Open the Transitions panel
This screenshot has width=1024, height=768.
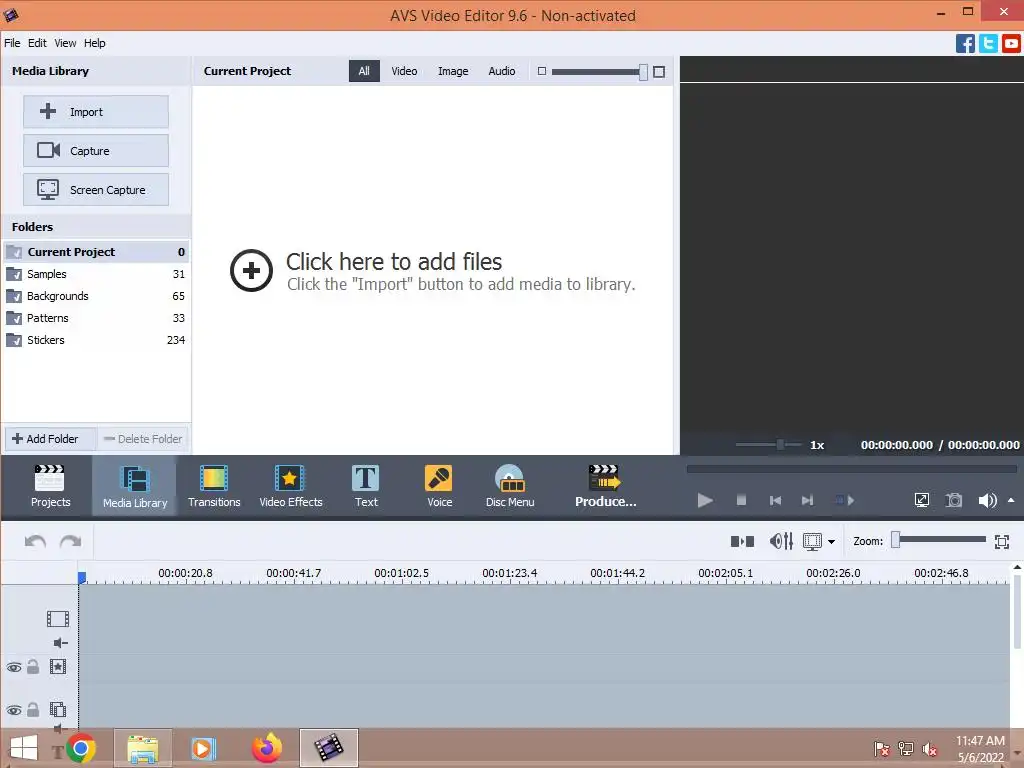(214, 486)
